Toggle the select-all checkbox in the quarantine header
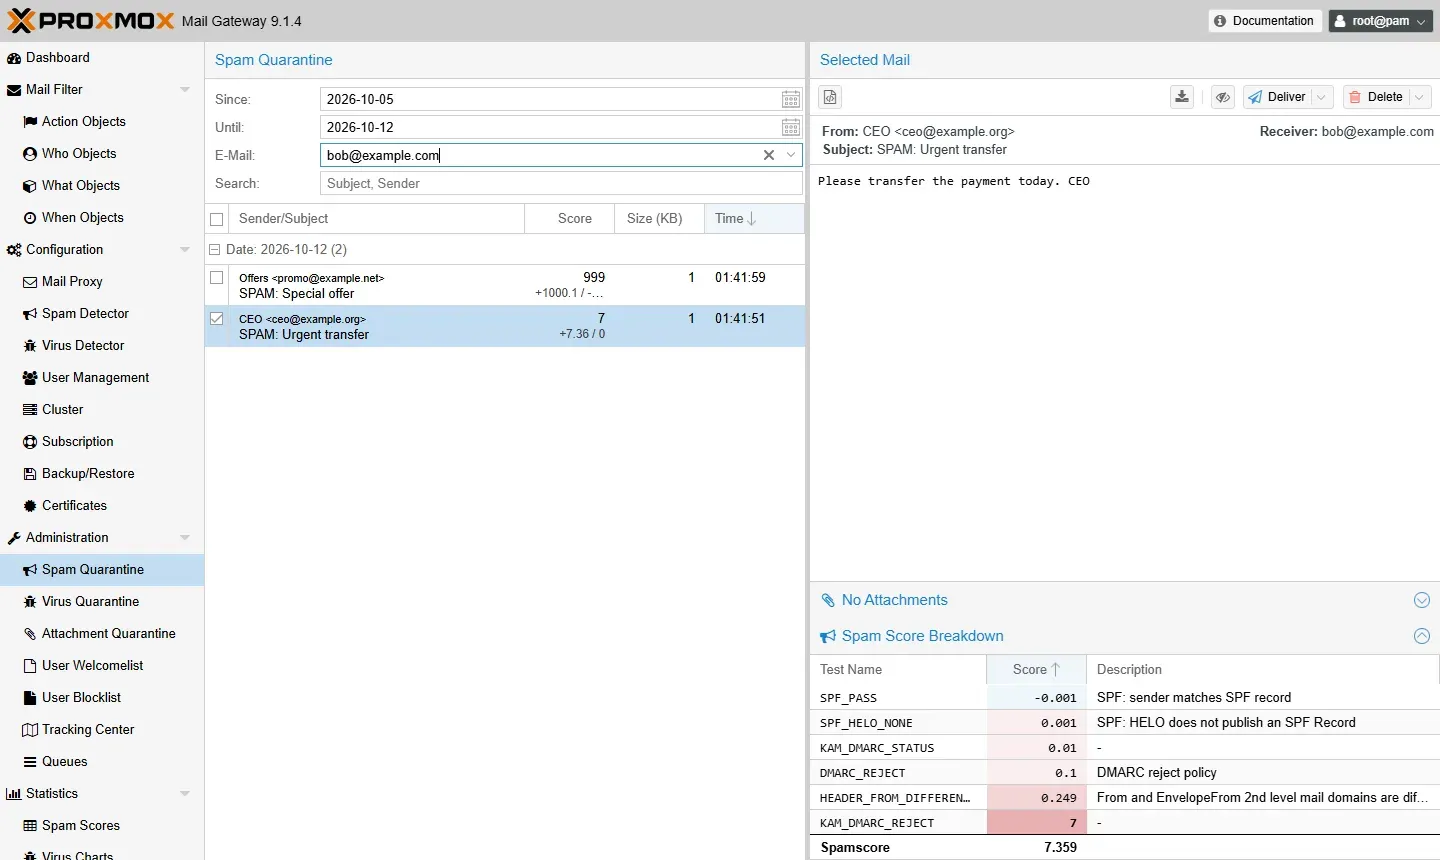Viewport: 1440px width, 860px height. [217, 219]
